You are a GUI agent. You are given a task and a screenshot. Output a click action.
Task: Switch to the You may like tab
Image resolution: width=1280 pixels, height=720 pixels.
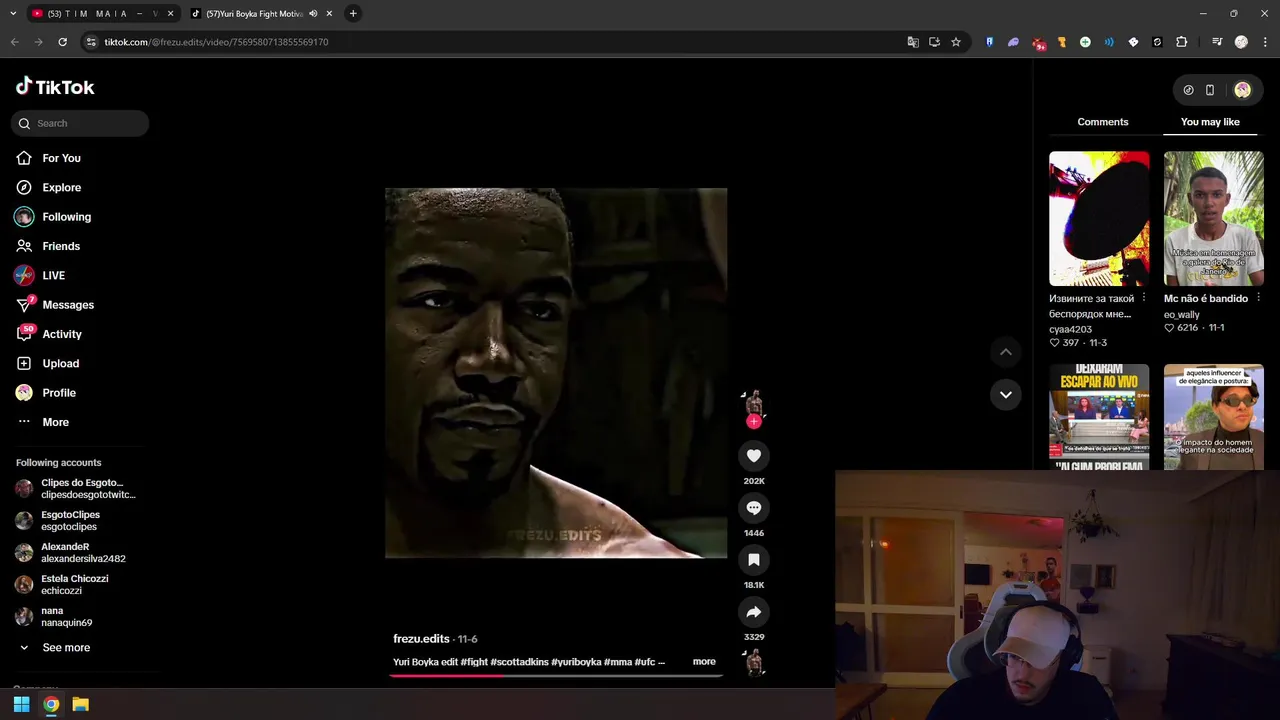point(1210,122)
